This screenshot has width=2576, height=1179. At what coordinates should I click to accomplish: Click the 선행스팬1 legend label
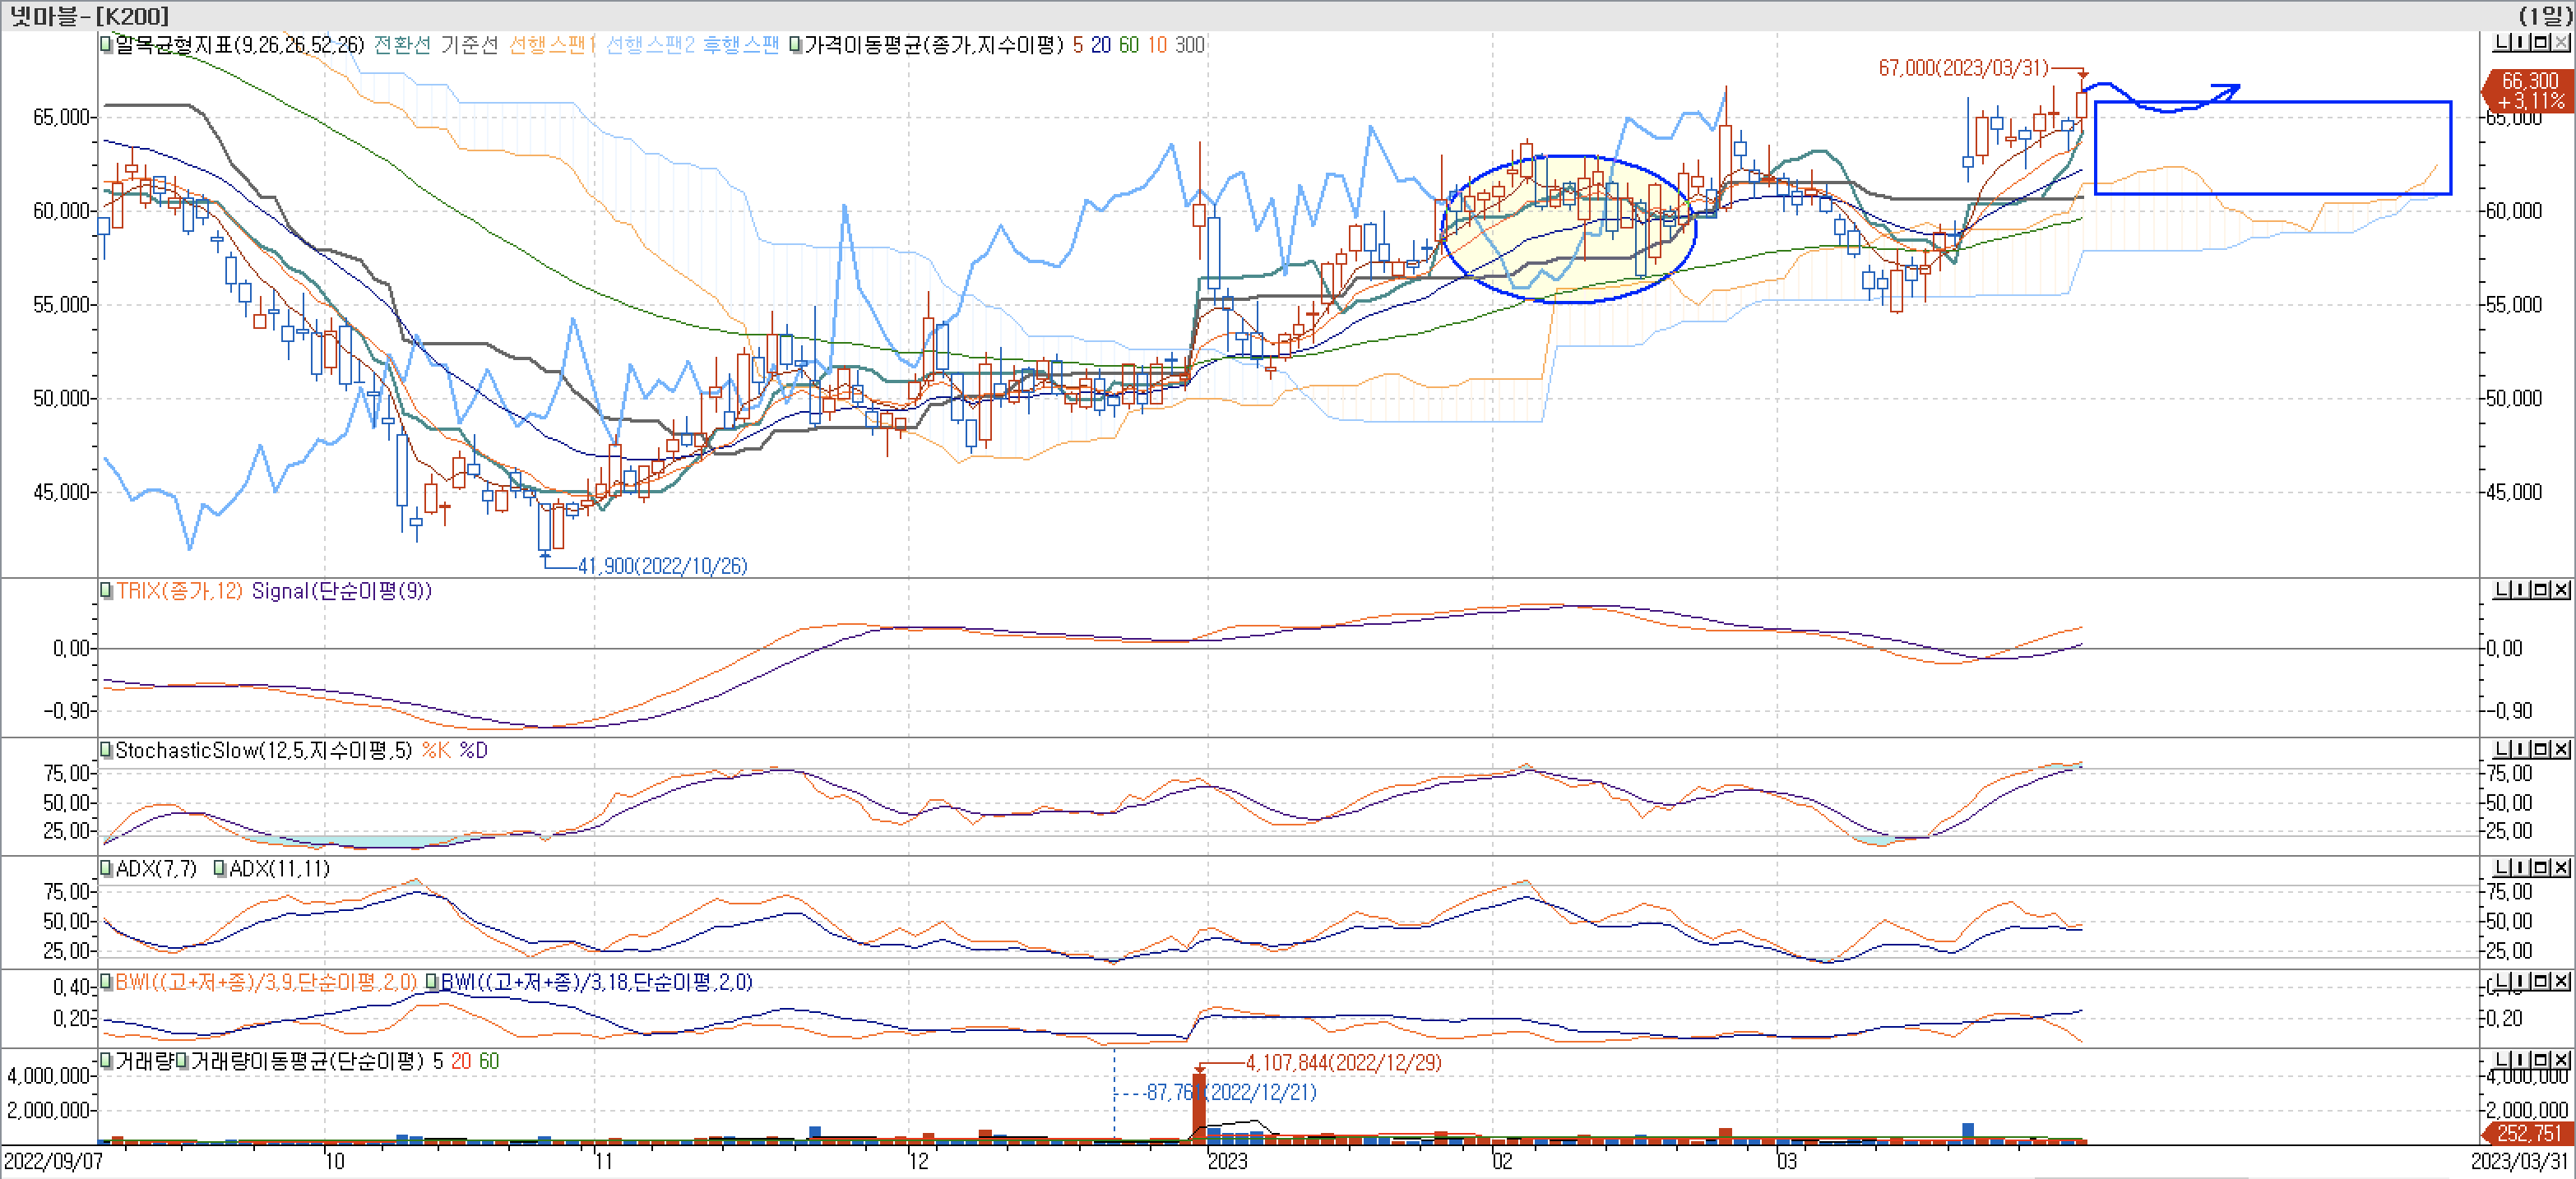click(x=551, y=45)
